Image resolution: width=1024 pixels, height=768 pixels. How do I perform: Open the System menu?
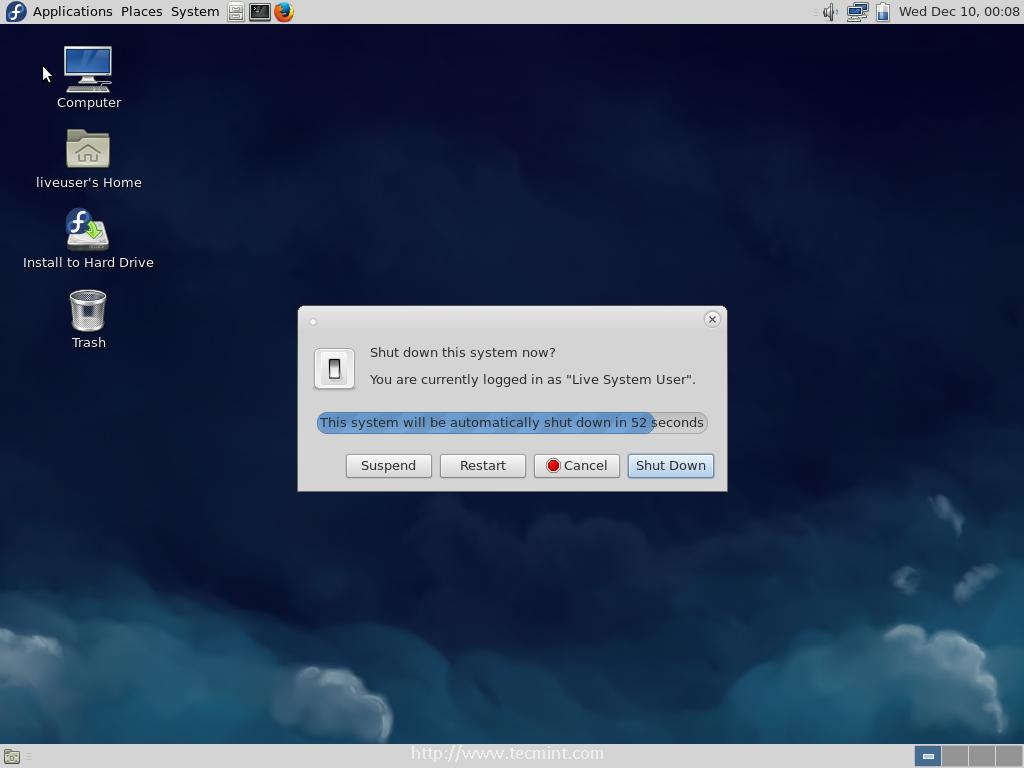click(x=195, y=12)
